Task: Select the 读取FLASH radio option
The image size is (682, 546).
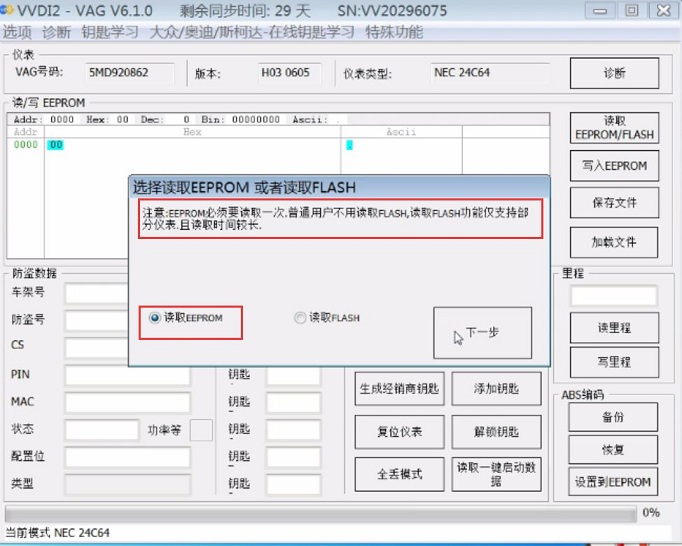Action: (300, 318)
